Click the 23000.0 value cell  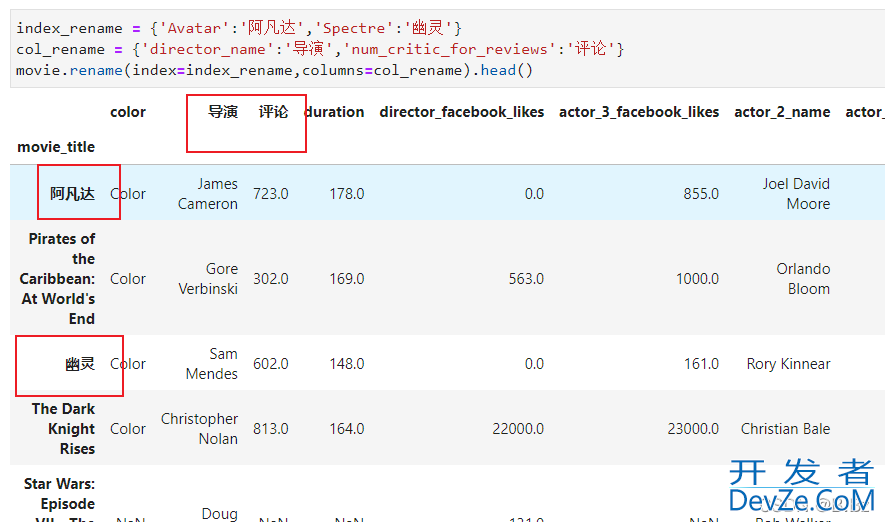point(693,428)
